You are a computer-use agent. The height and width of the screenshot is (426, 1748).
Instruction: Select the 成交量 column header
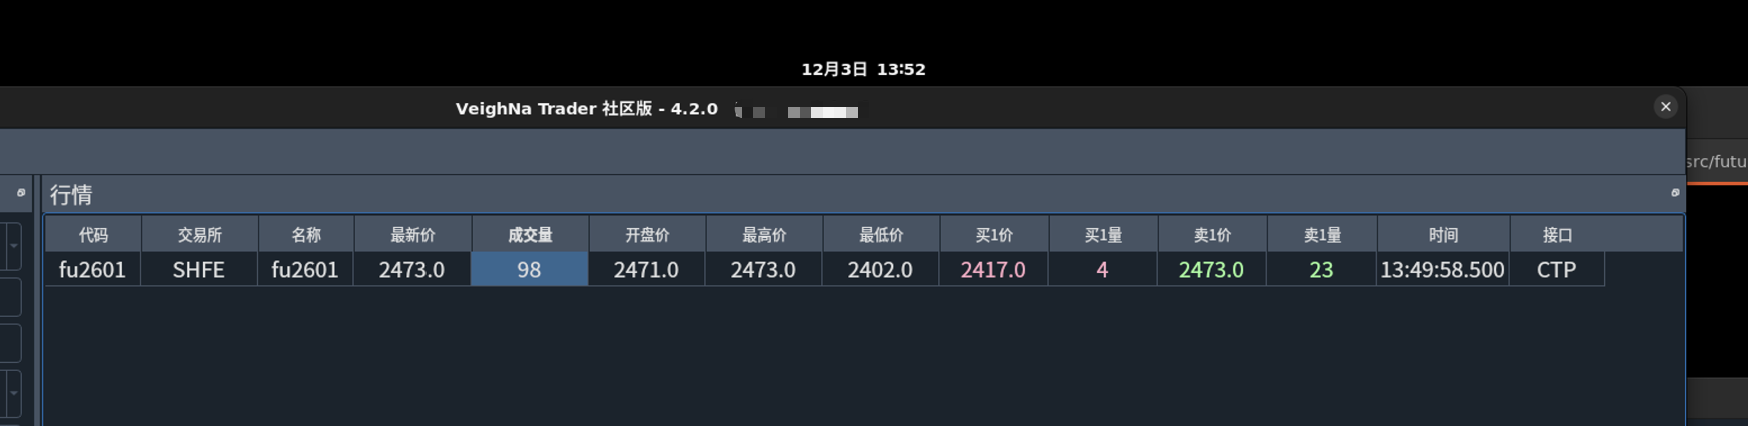(x=529, y=235)
